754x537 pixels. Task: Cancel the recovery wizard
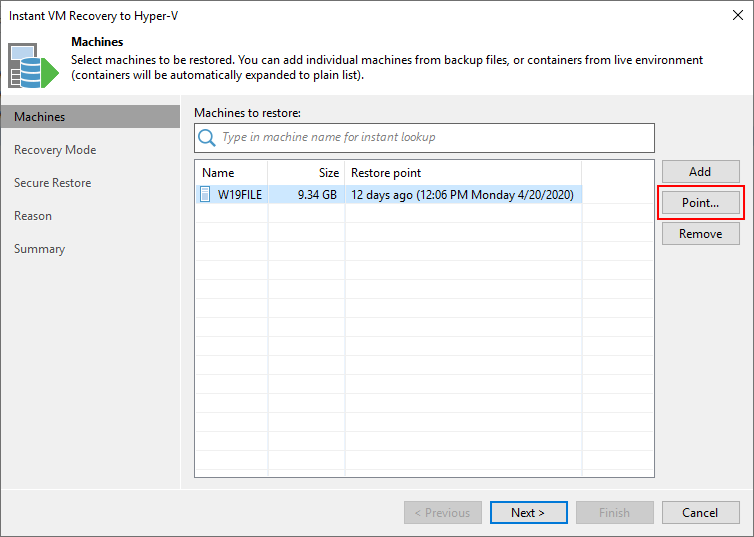[700, 512]
